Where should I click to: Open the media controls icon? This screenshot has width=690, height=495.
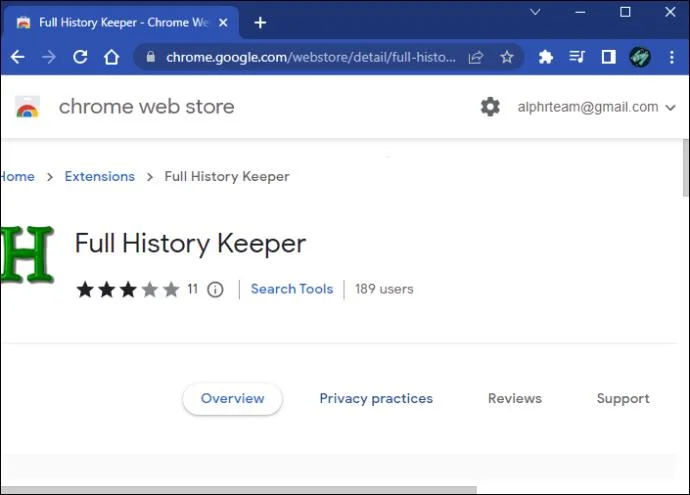click(x=577, y=56)
